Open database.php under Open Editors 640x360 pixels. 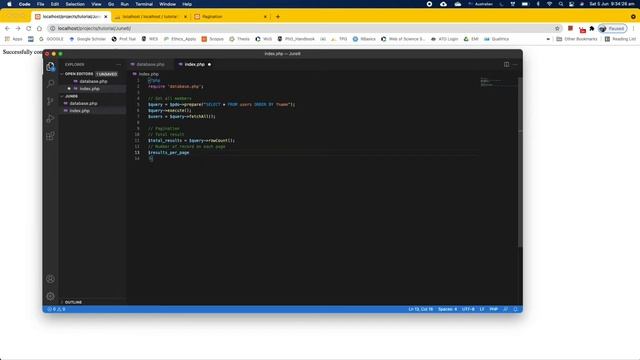(93, 81)
